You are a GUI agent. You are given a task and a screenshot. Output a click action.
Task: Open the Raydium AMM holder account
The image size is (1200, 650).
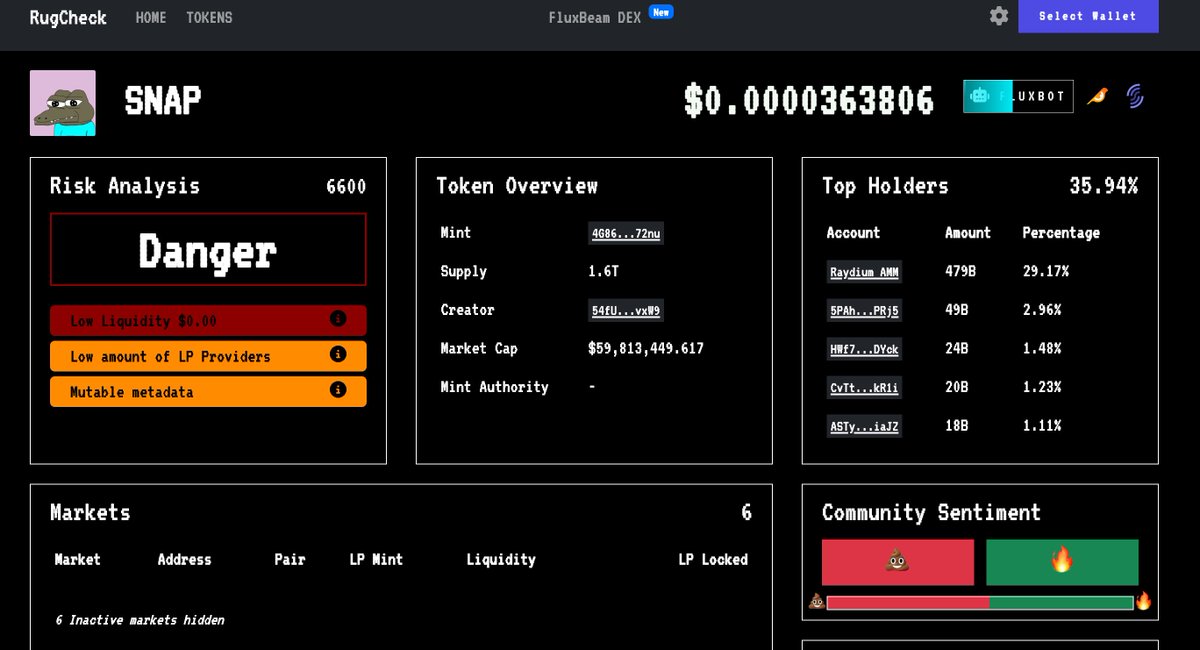point(864,272)
